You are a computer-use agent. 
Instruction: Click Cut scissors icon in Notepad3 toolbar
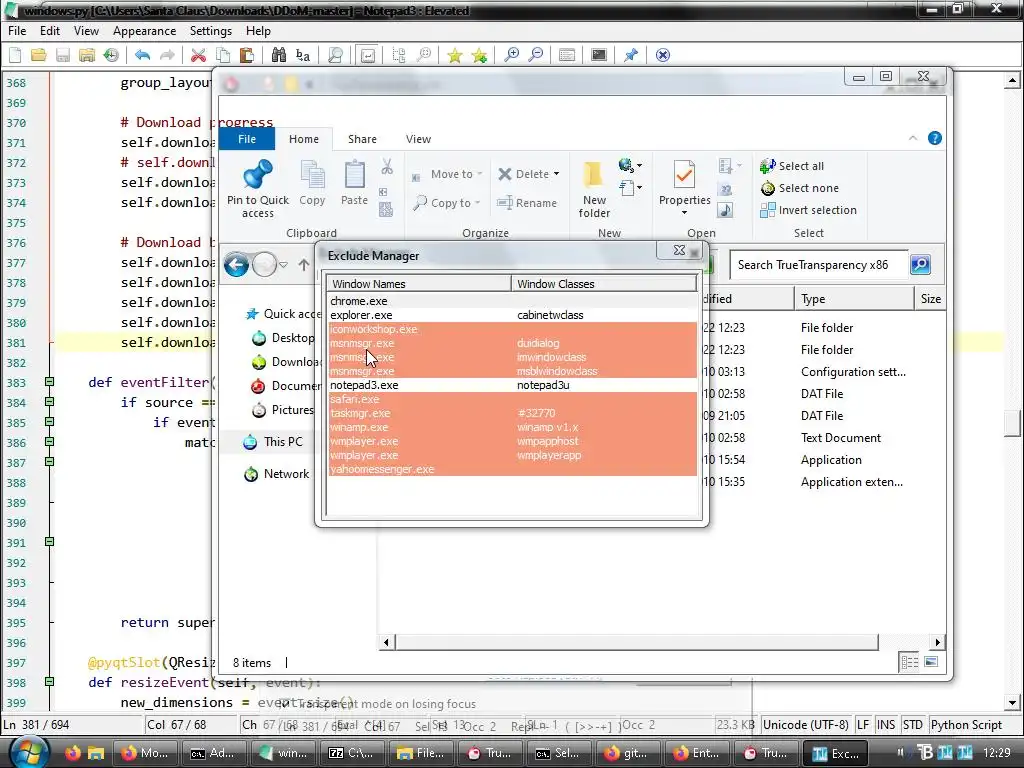coord(199,55)
